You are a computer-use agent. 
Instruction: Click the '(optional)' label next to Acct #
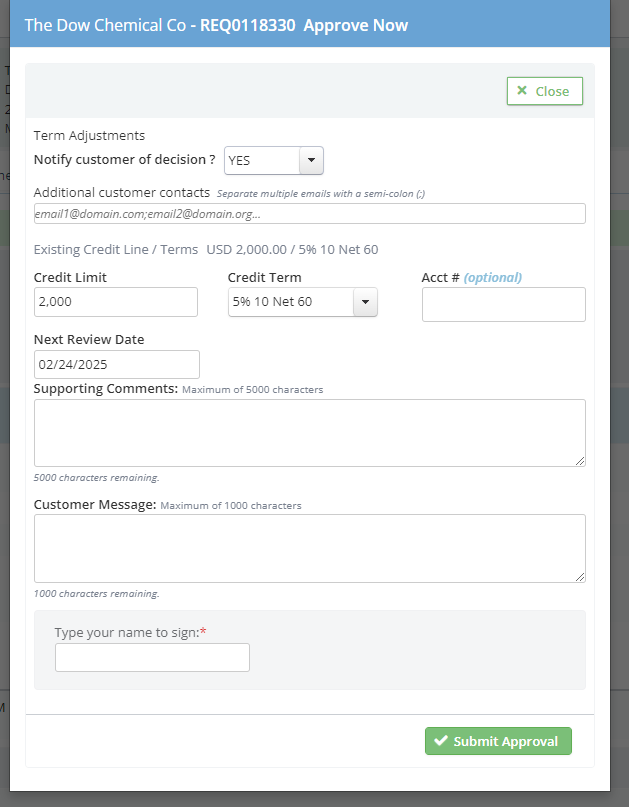pos(493,278)
